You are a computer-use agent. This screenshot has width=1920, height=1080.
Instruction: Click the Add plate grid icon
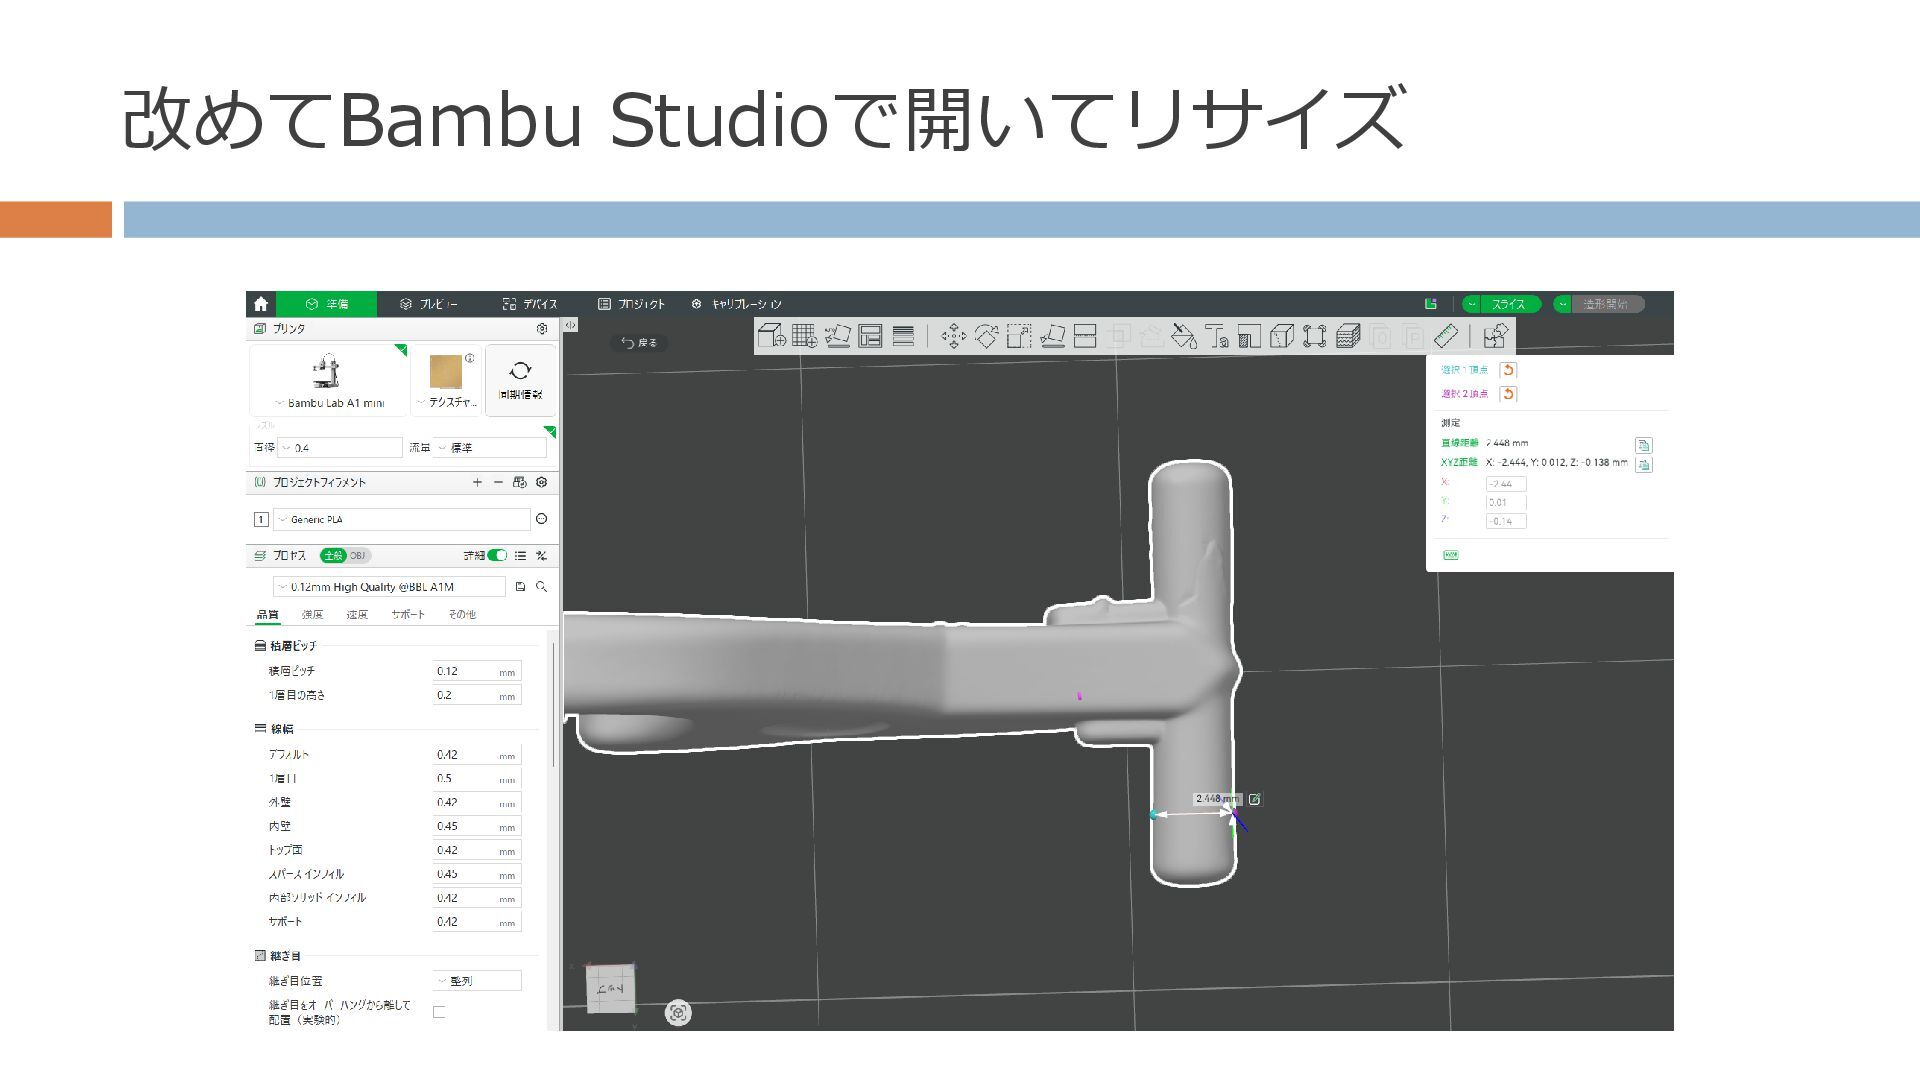click(804, 336)
